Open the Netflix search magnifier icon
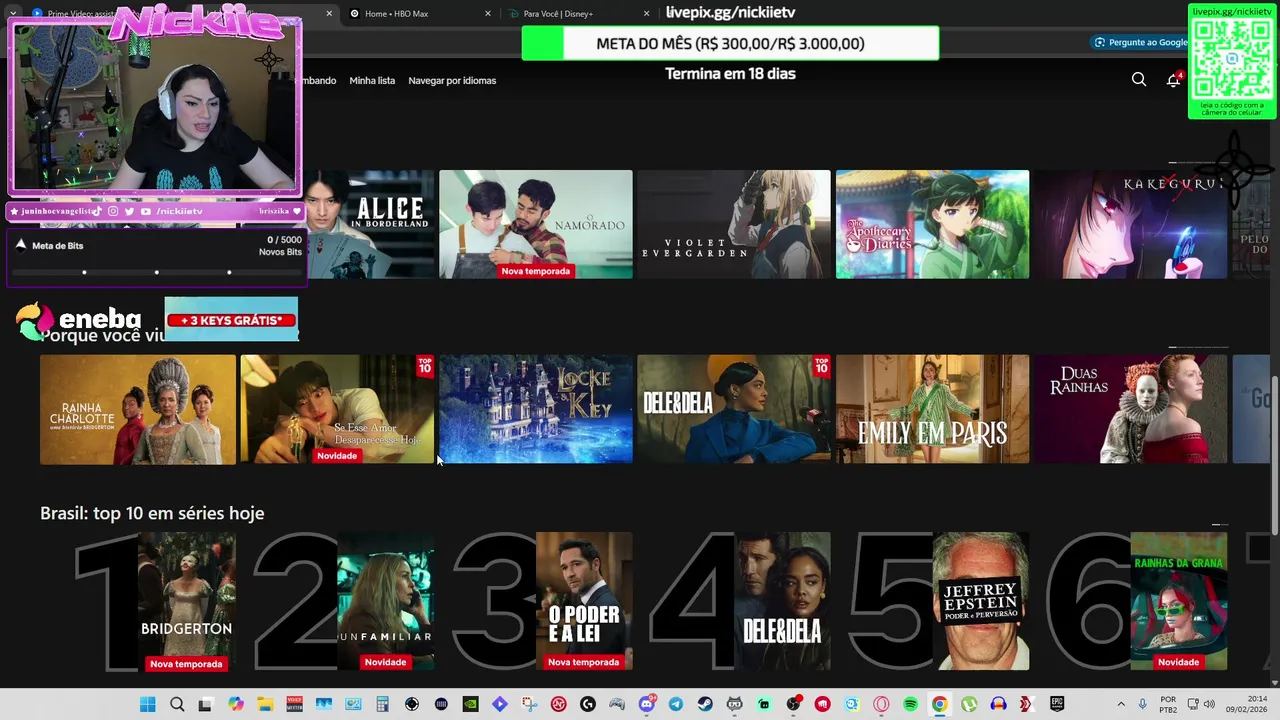Screen dimensions: 1280x720 point(1139,80)
